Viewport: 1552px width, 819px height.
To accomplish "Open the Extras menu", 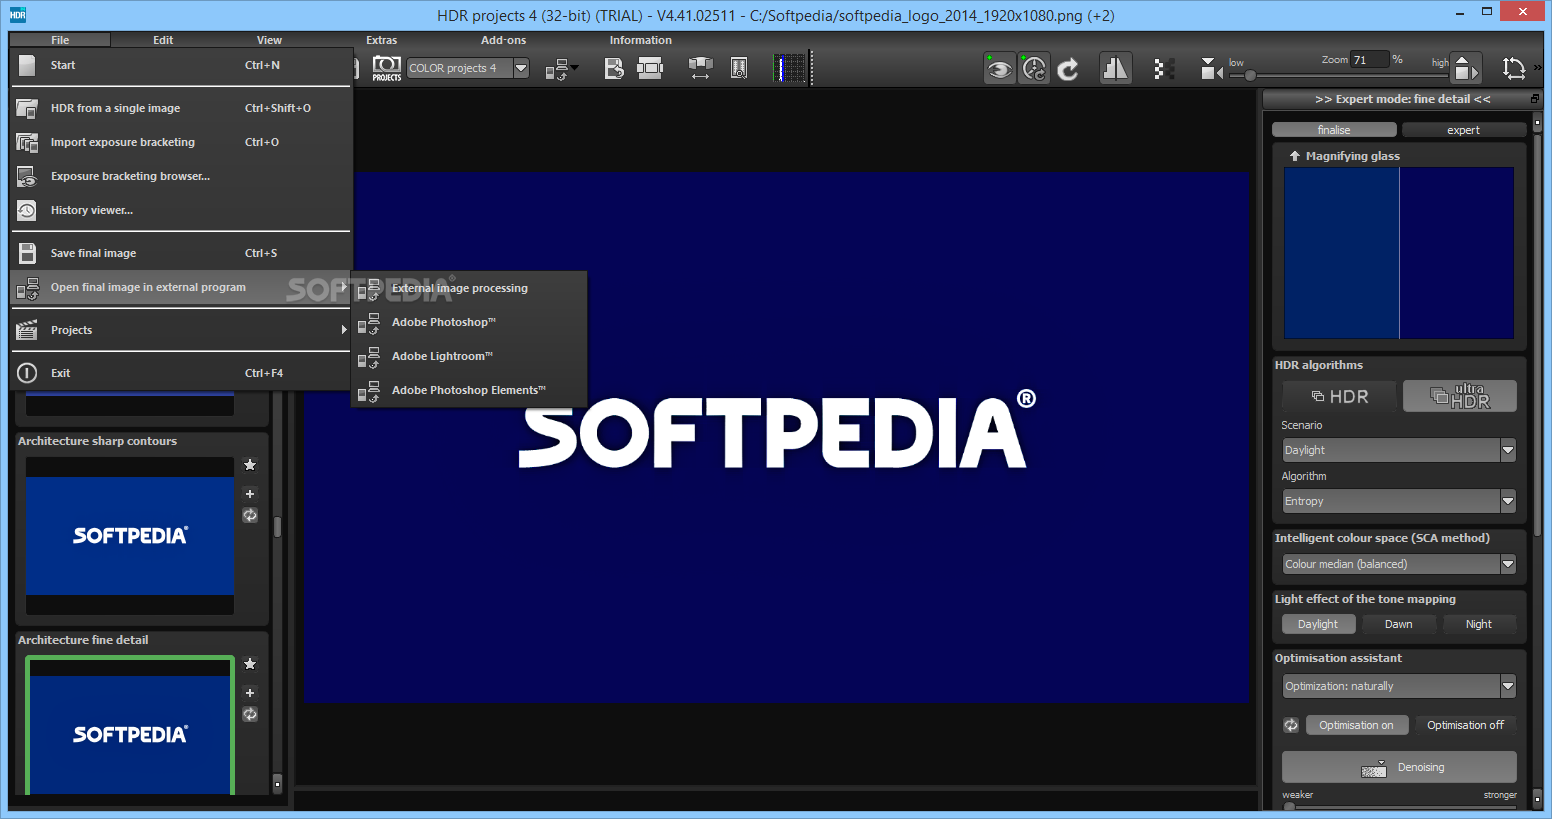I will pyautogui.click(x=381, y=40).
